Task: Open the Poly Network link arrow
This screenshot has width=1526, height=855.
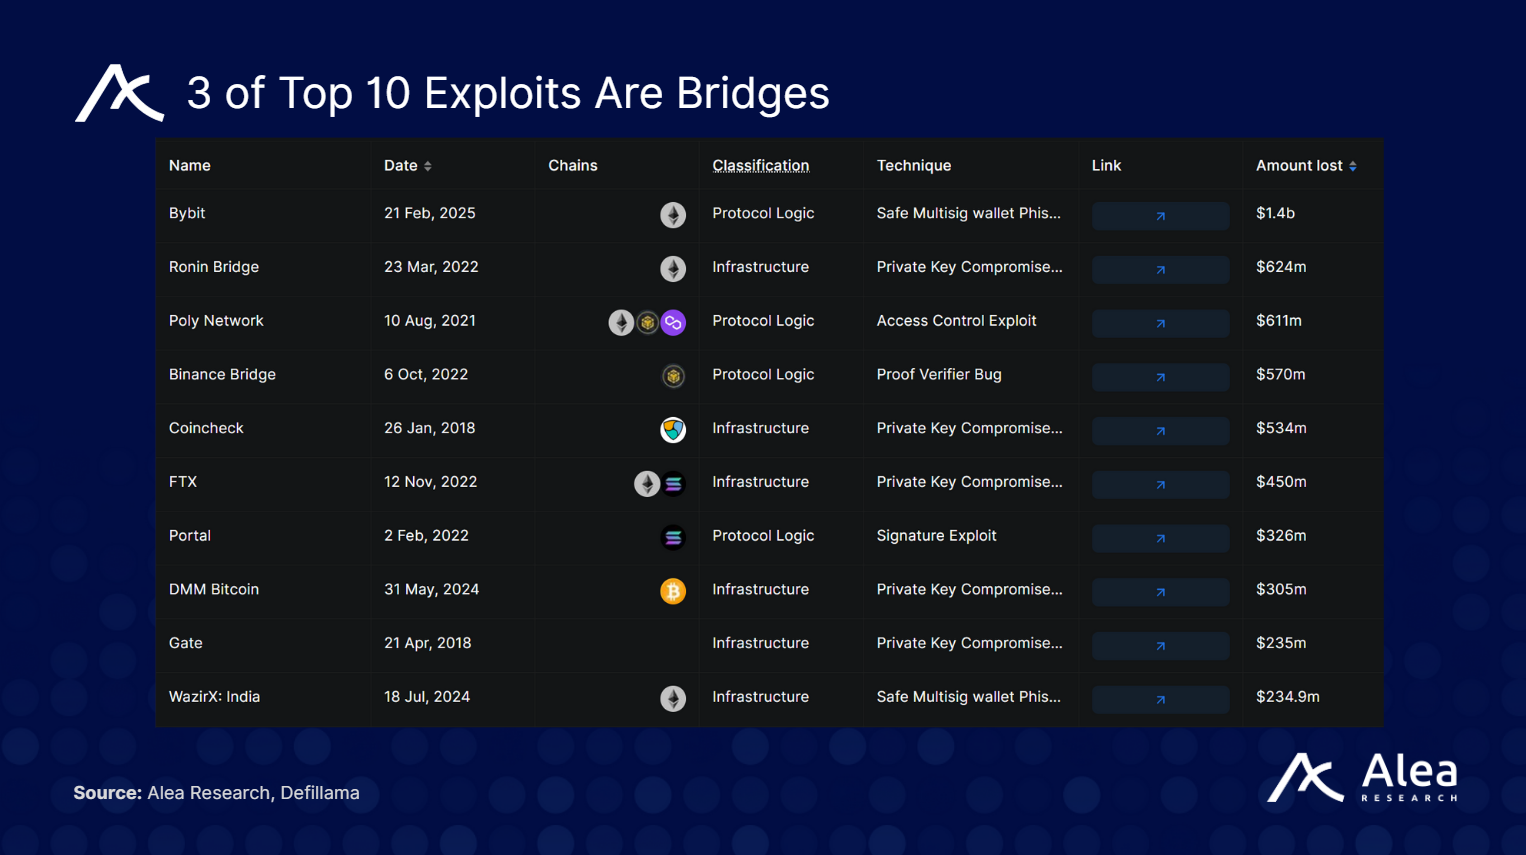Action: click(1160, 324)
